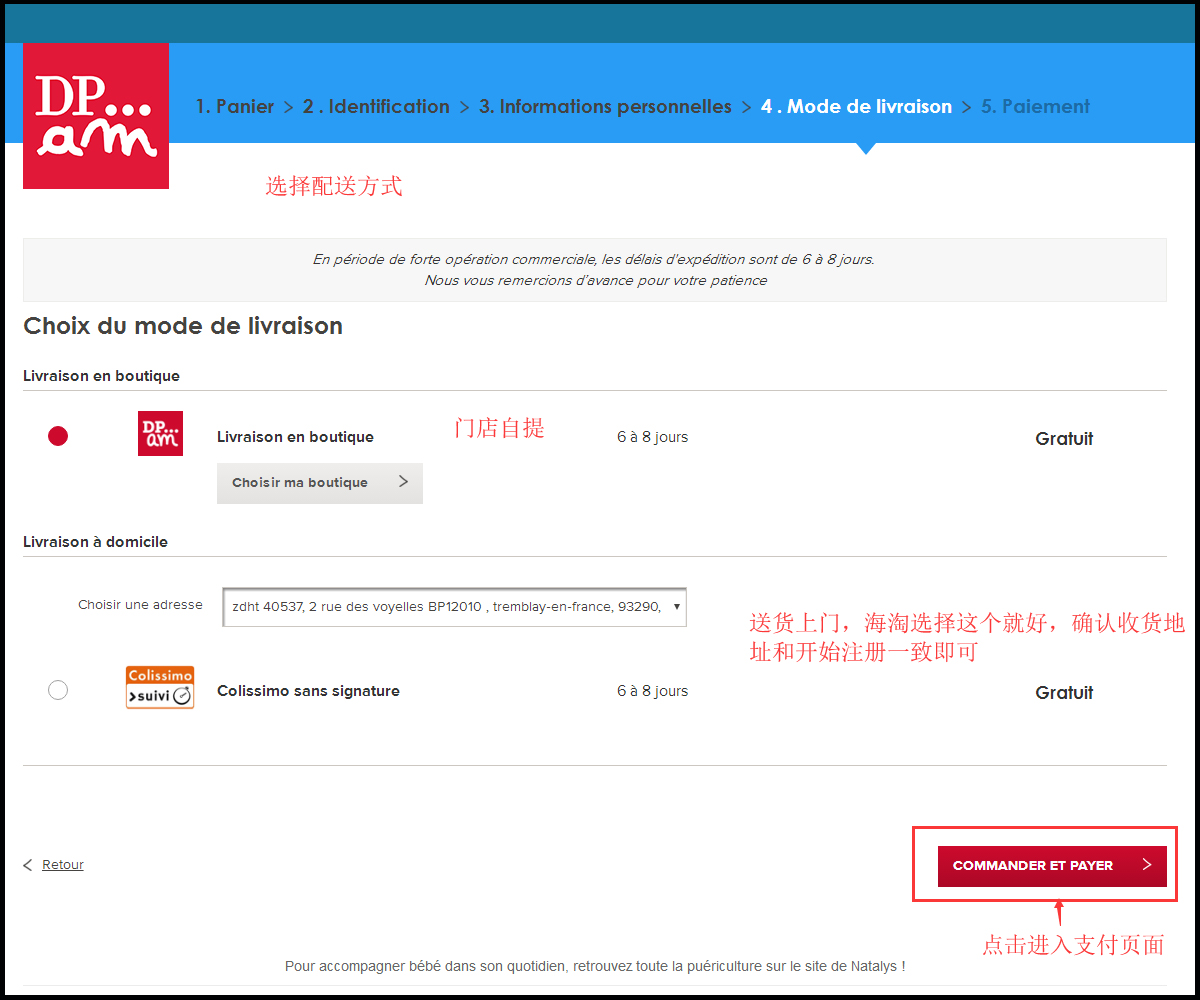The height and width of the screenshot is (1000, 1200).
Task: Click the small DPAM boutique delivery icon
Action: [160, 433]
